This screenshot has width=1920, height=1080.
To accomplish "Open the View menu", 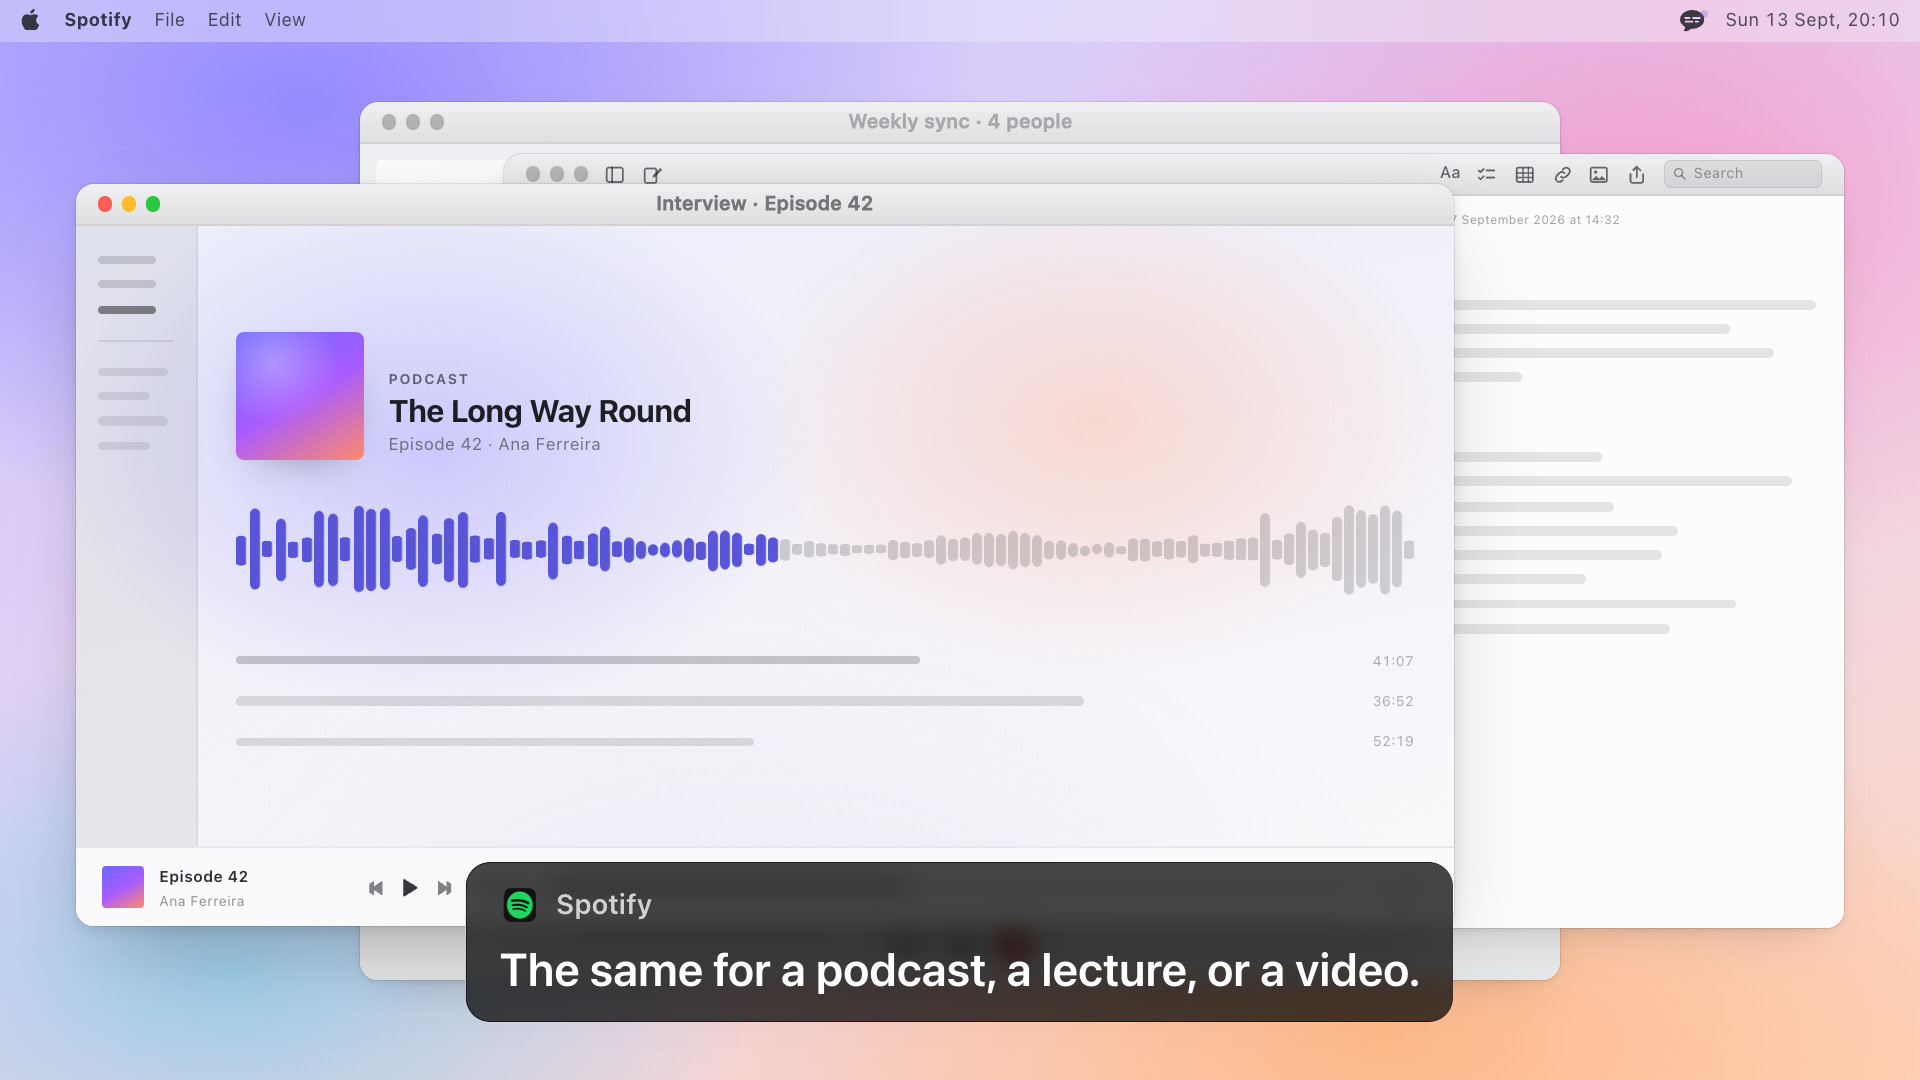I will (285, 20).
